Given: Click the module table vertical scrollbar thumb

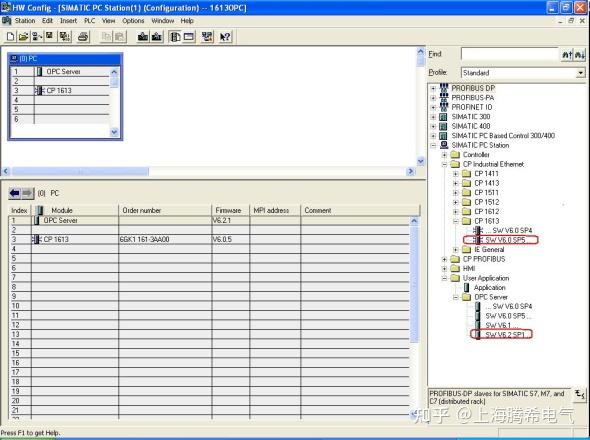Looking at the screenshot, I should click(414, 284).
